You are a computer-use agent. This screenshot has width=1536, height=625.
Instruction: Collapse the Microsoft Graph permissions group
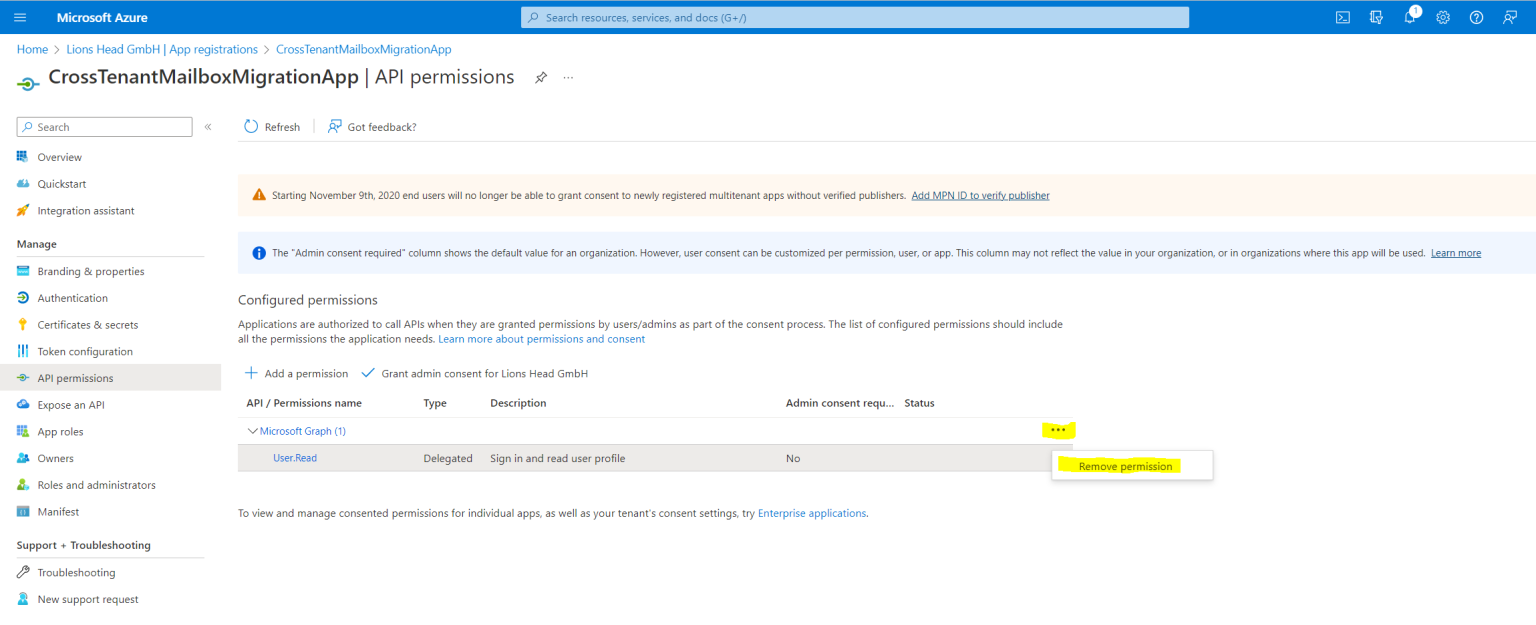click(x=253, y=431)
